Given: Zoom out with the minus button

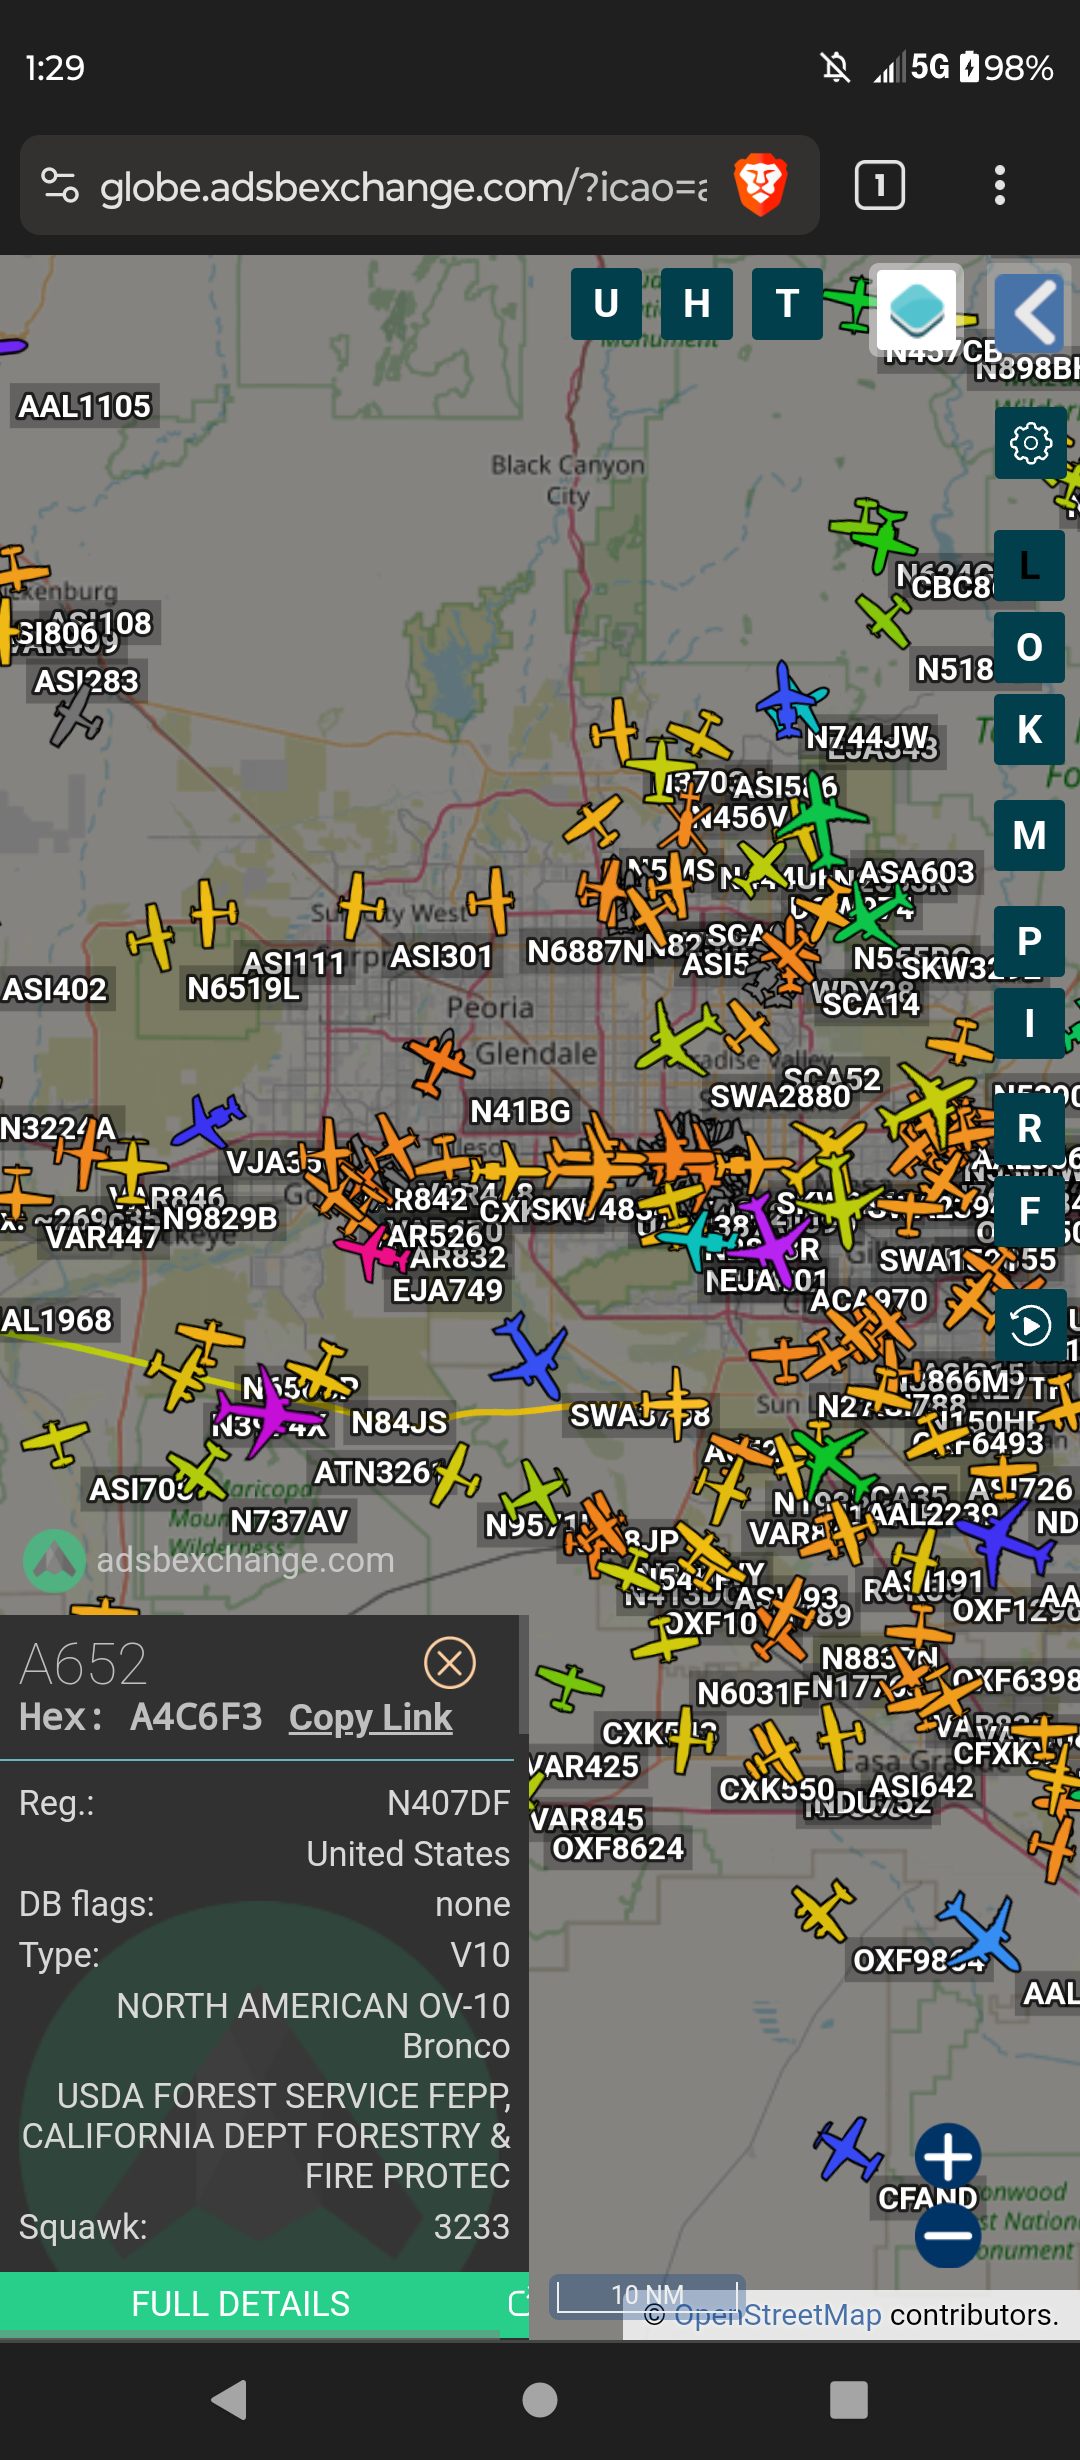Looking at the screenshot, I should coord(947,2236).
